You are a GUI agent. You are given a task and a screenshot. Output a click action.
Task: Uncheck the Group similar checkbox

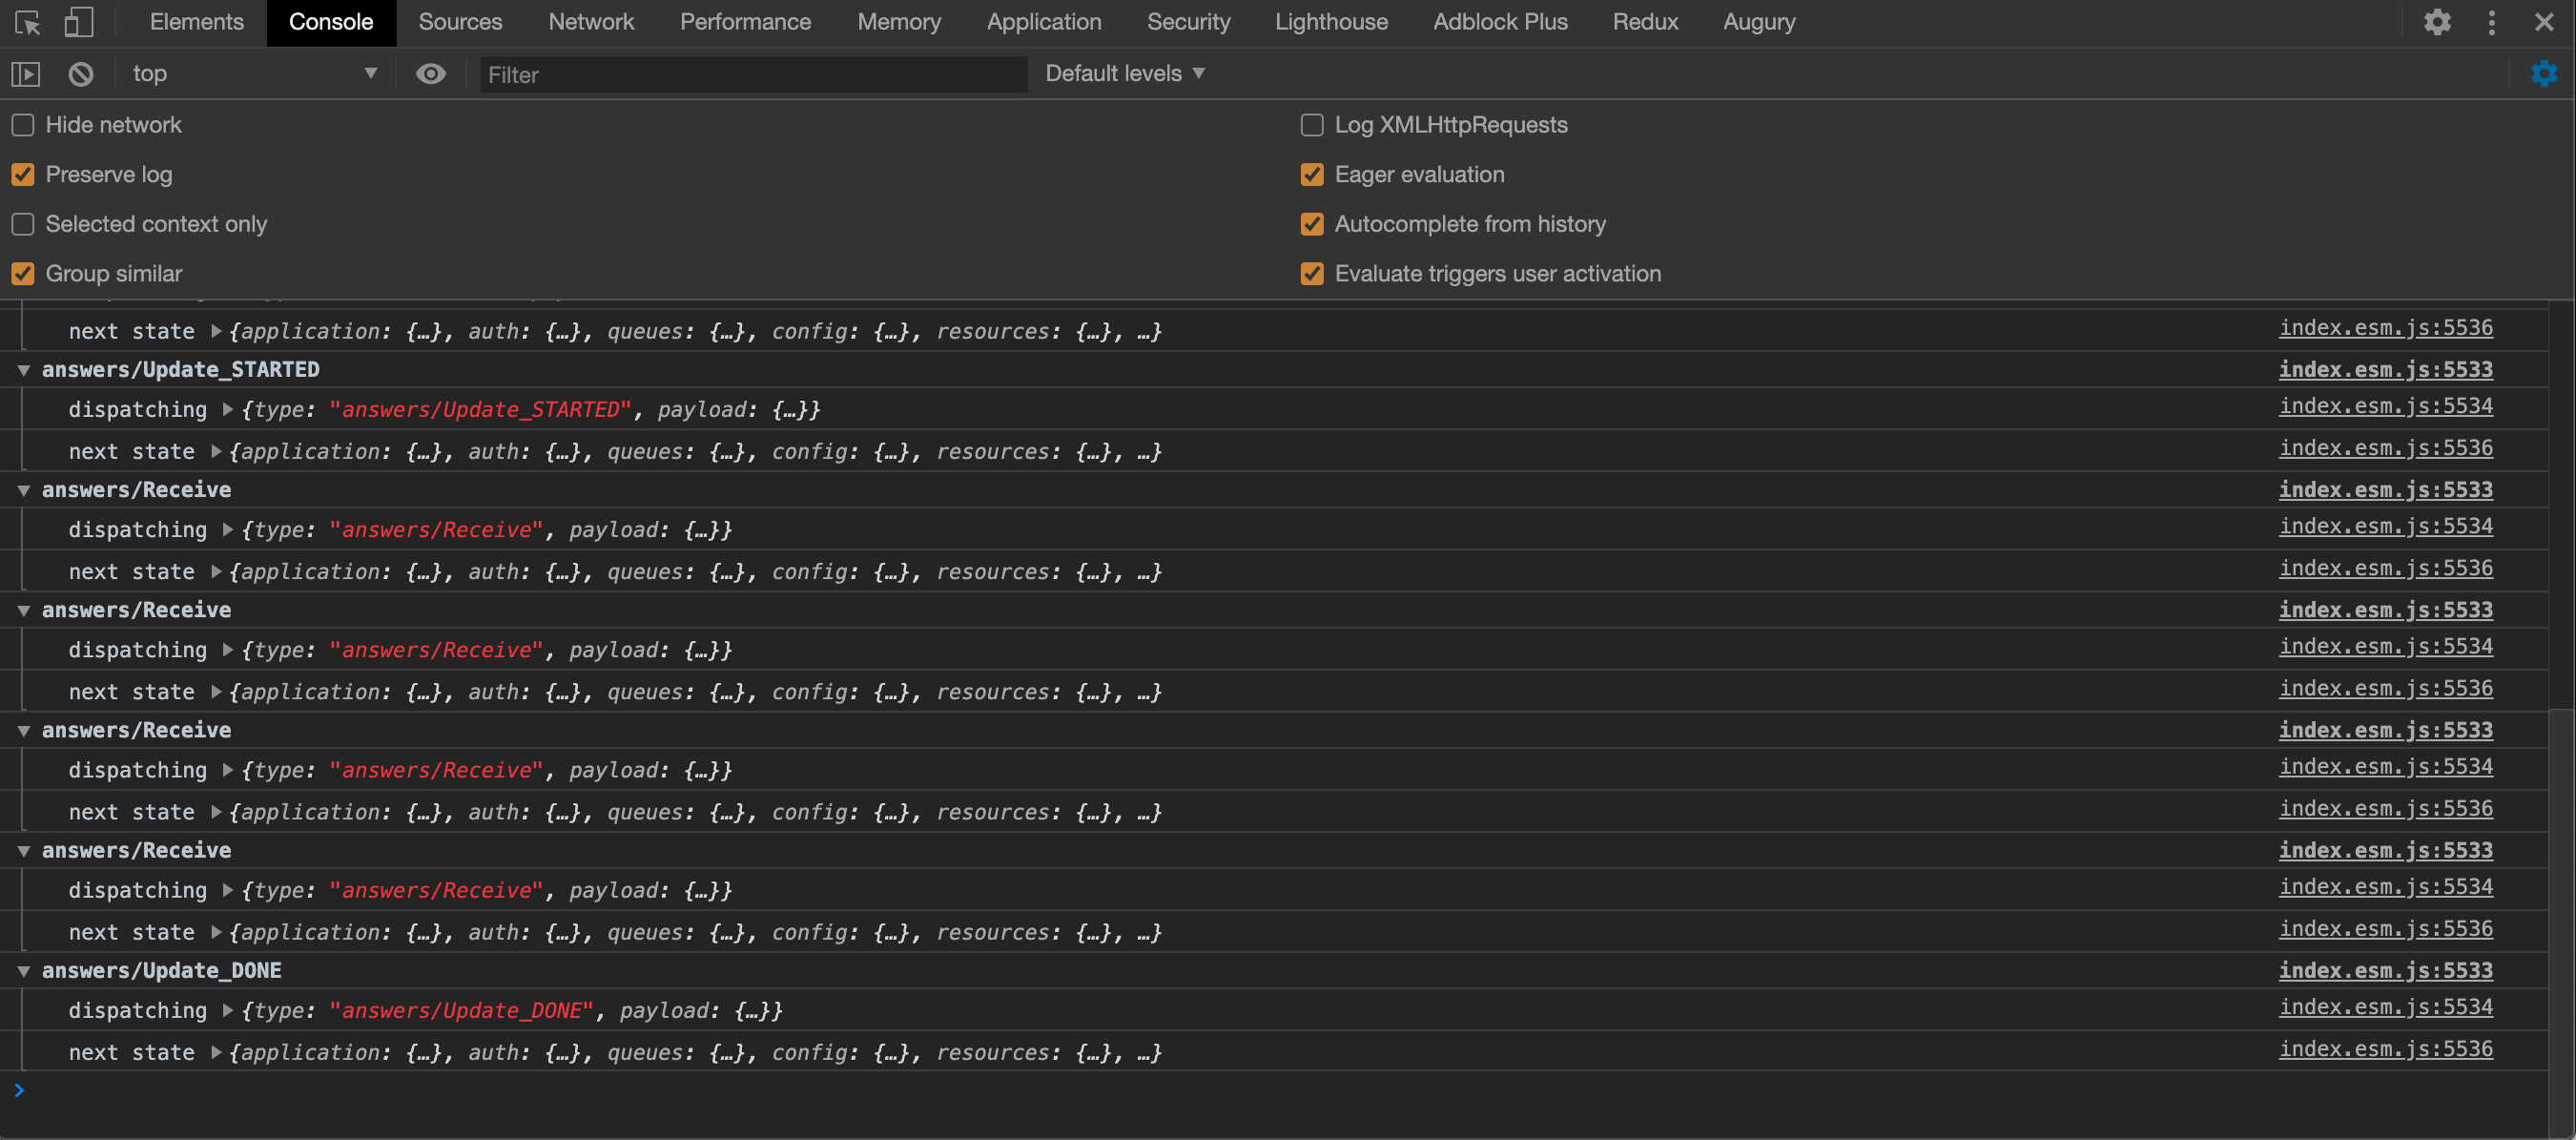pyautogui.click(x=23, y=274)
